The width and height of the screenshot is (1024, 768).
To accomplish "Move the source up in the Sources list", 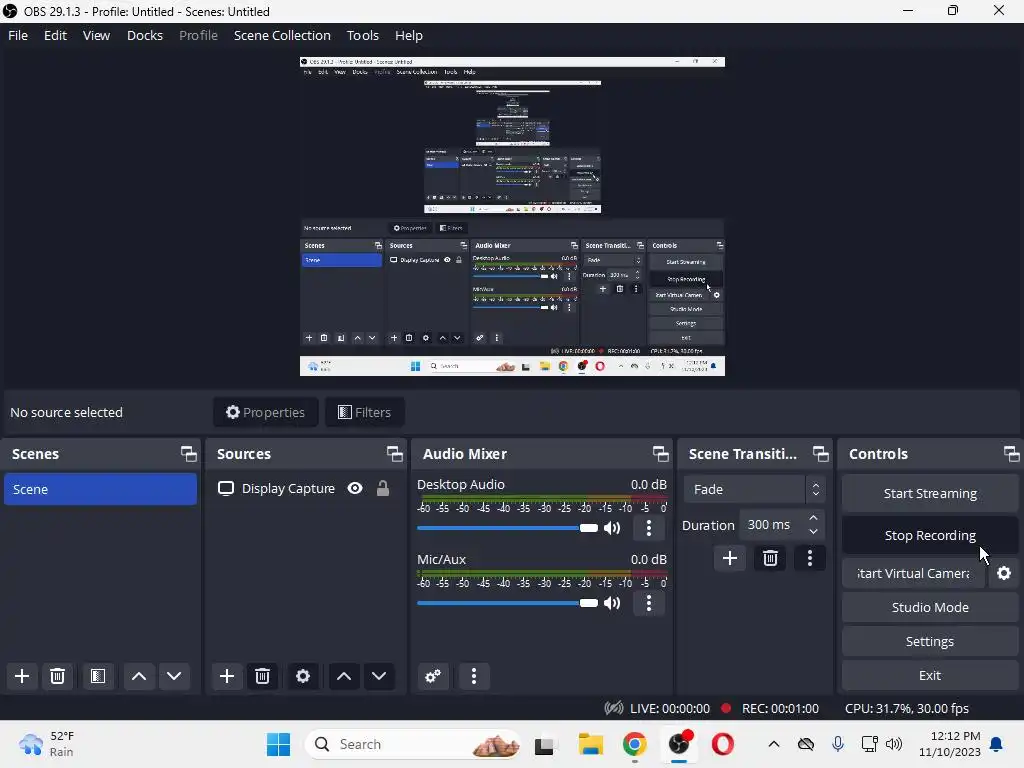I will (344, 676).
